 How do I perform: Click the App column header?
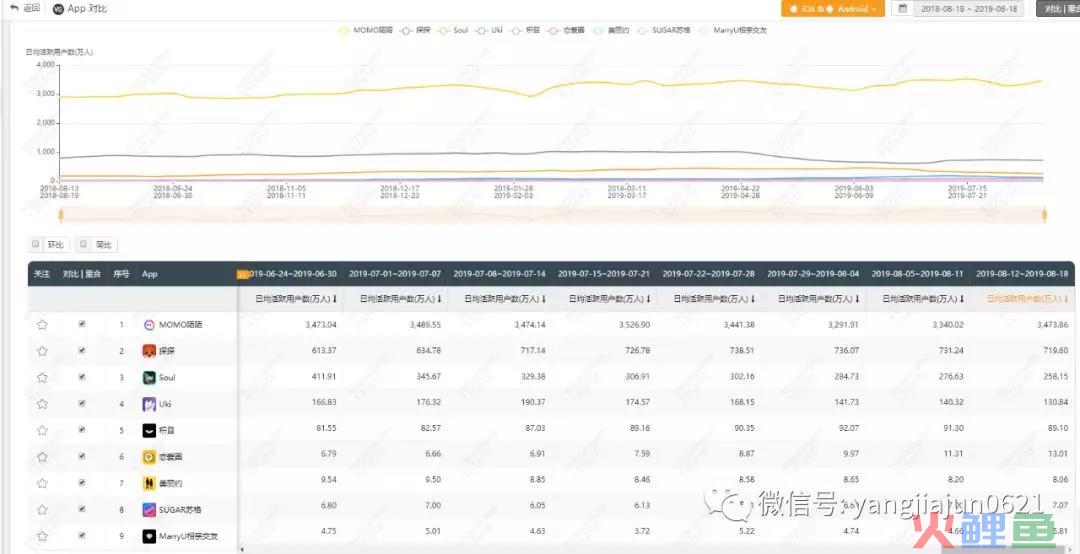coord(149,274)
